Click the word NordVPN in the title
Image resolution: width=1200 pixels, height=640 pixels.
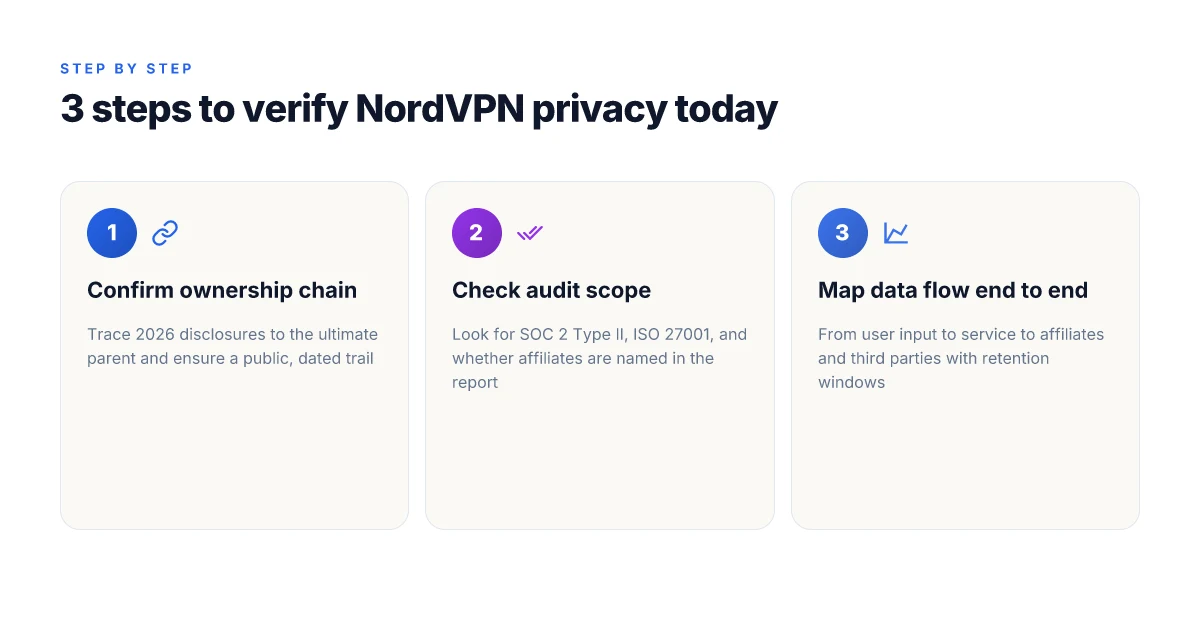pyautogui.click(x=439, y=109)
